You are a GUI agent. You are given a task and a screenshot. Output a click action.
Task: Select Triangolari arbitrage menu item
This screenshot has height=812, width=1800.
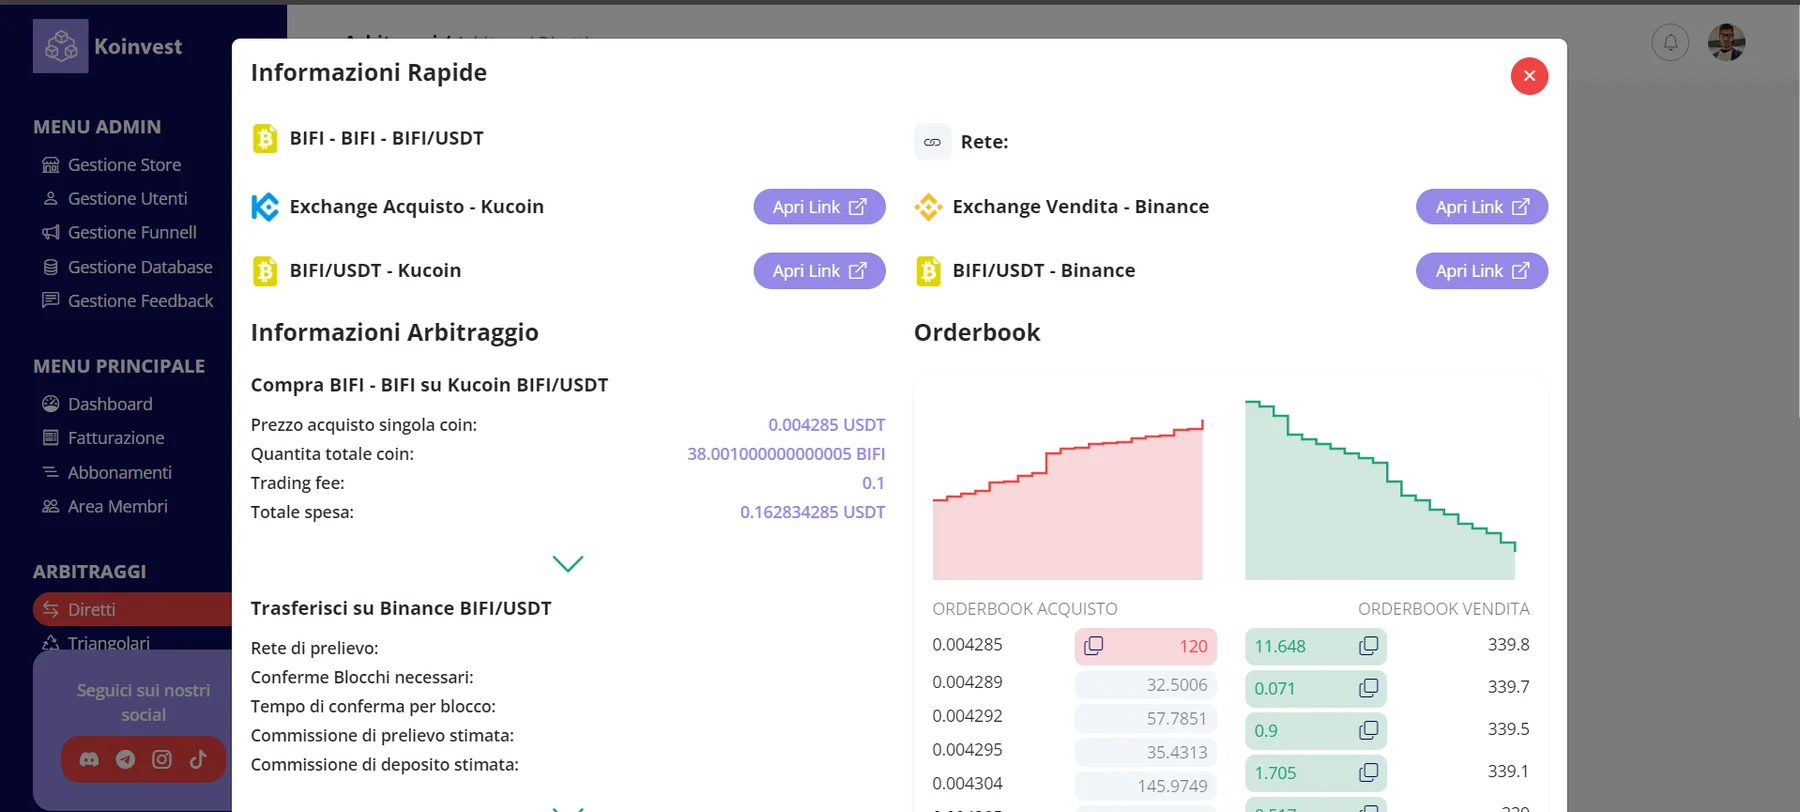pos(96,643)
